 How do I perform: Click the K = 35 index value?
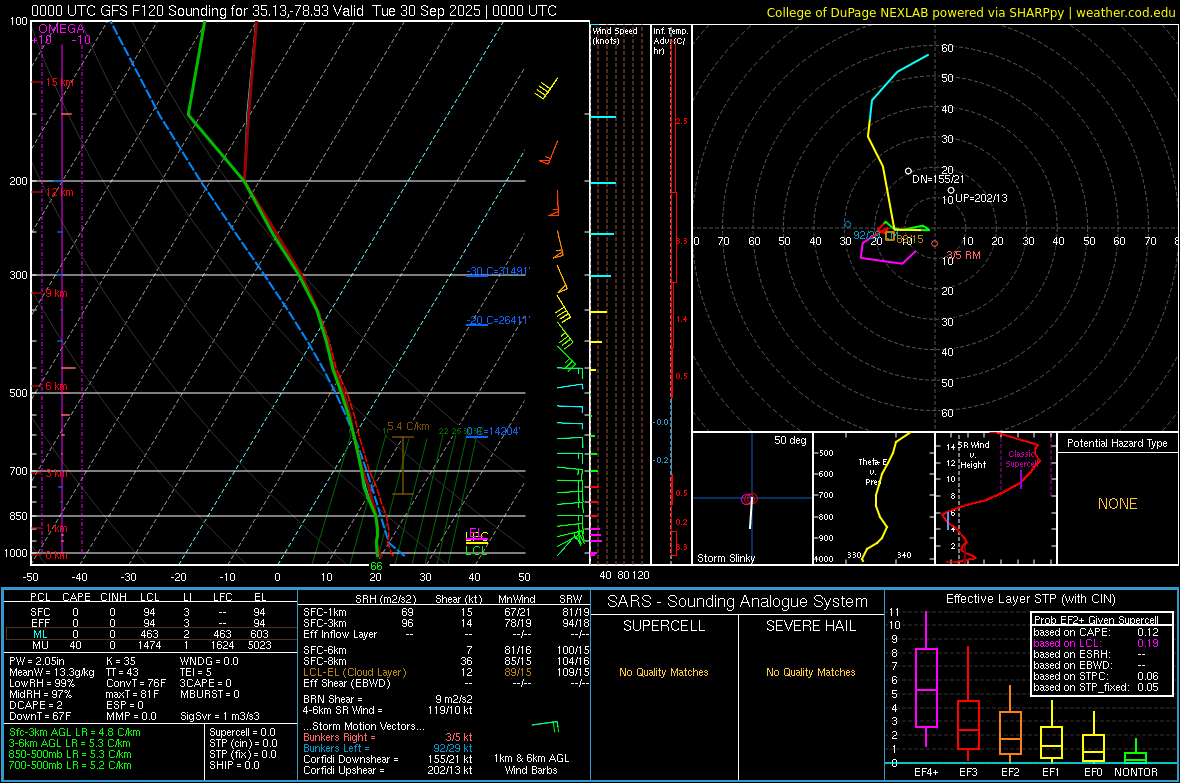(x=121, y=661)
